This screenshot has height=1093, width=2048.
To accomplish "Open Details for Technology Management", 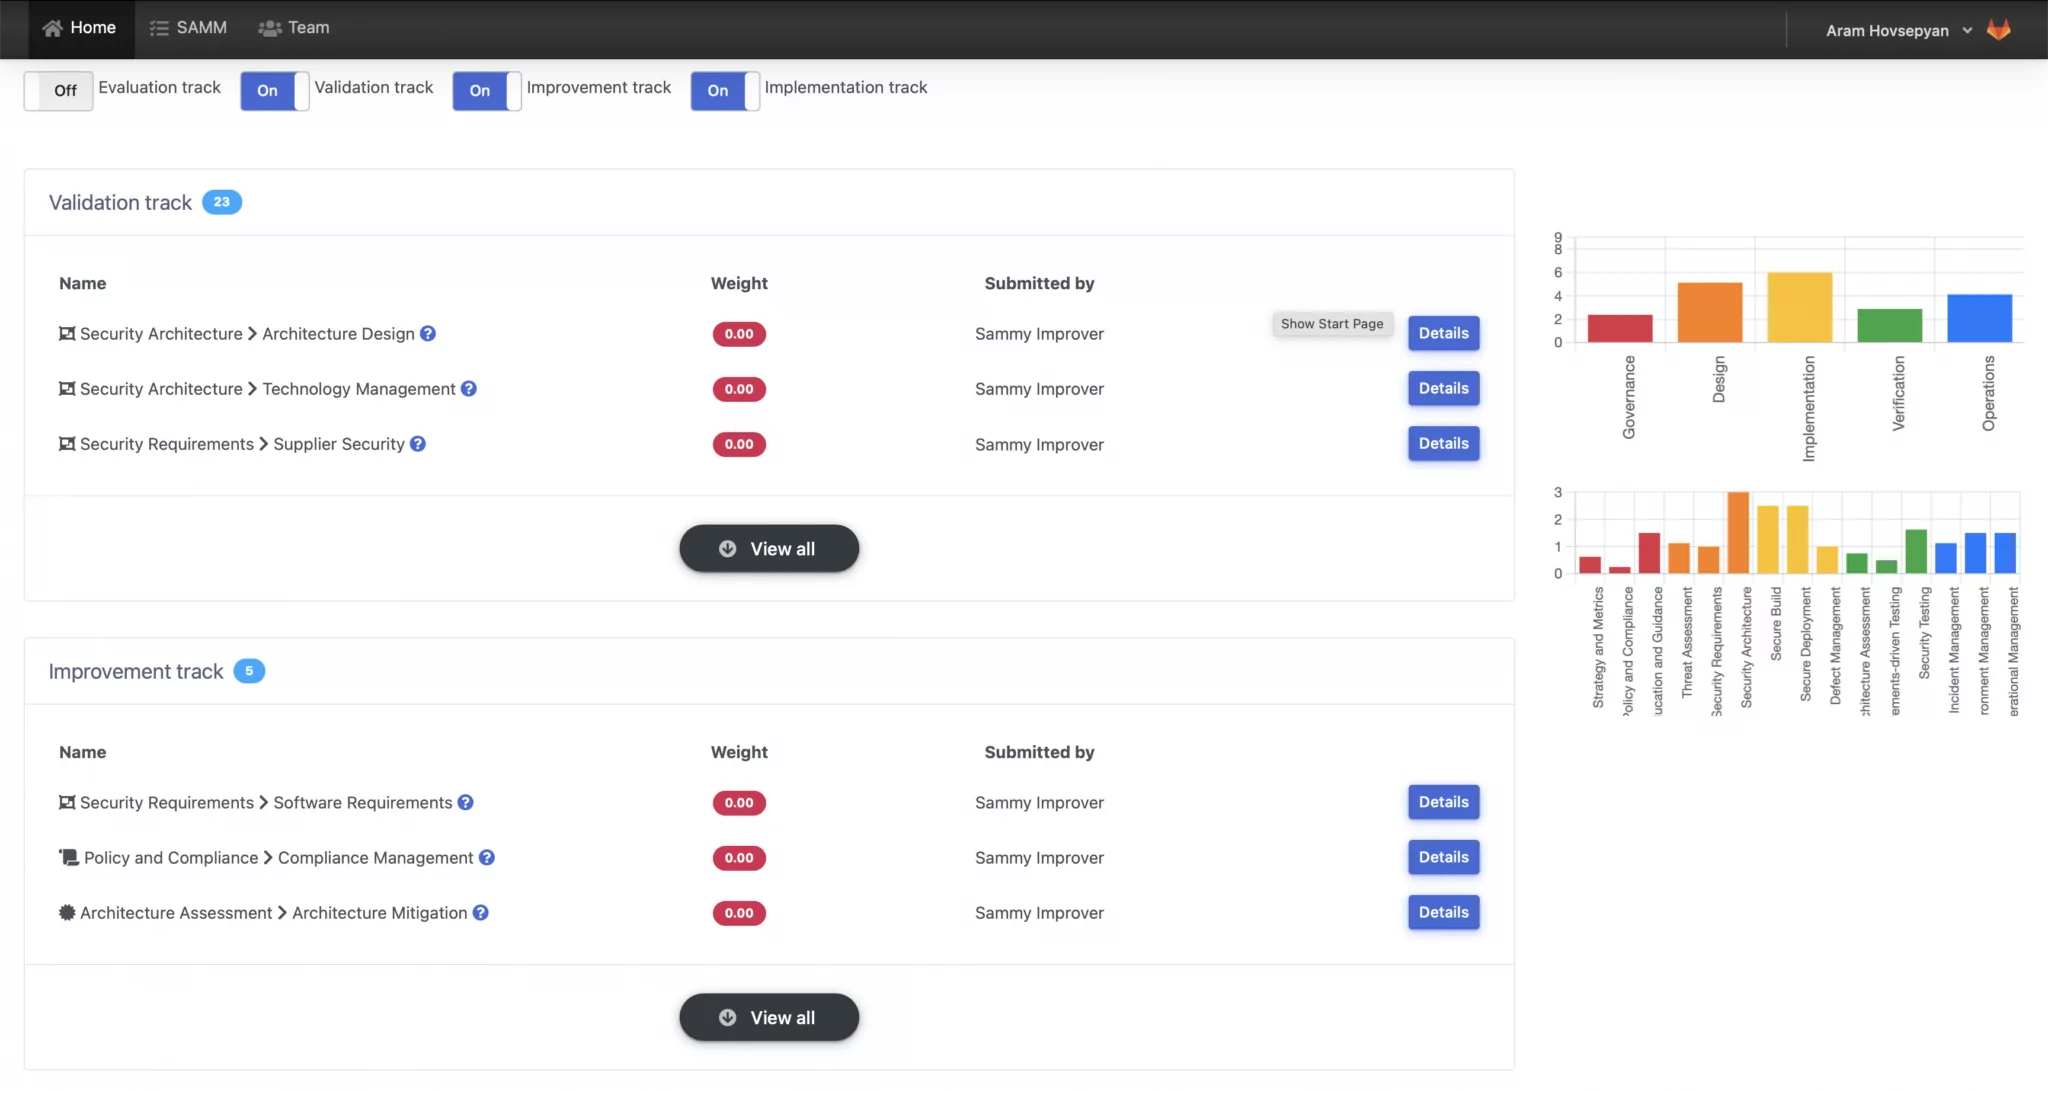I will 1443,389.
